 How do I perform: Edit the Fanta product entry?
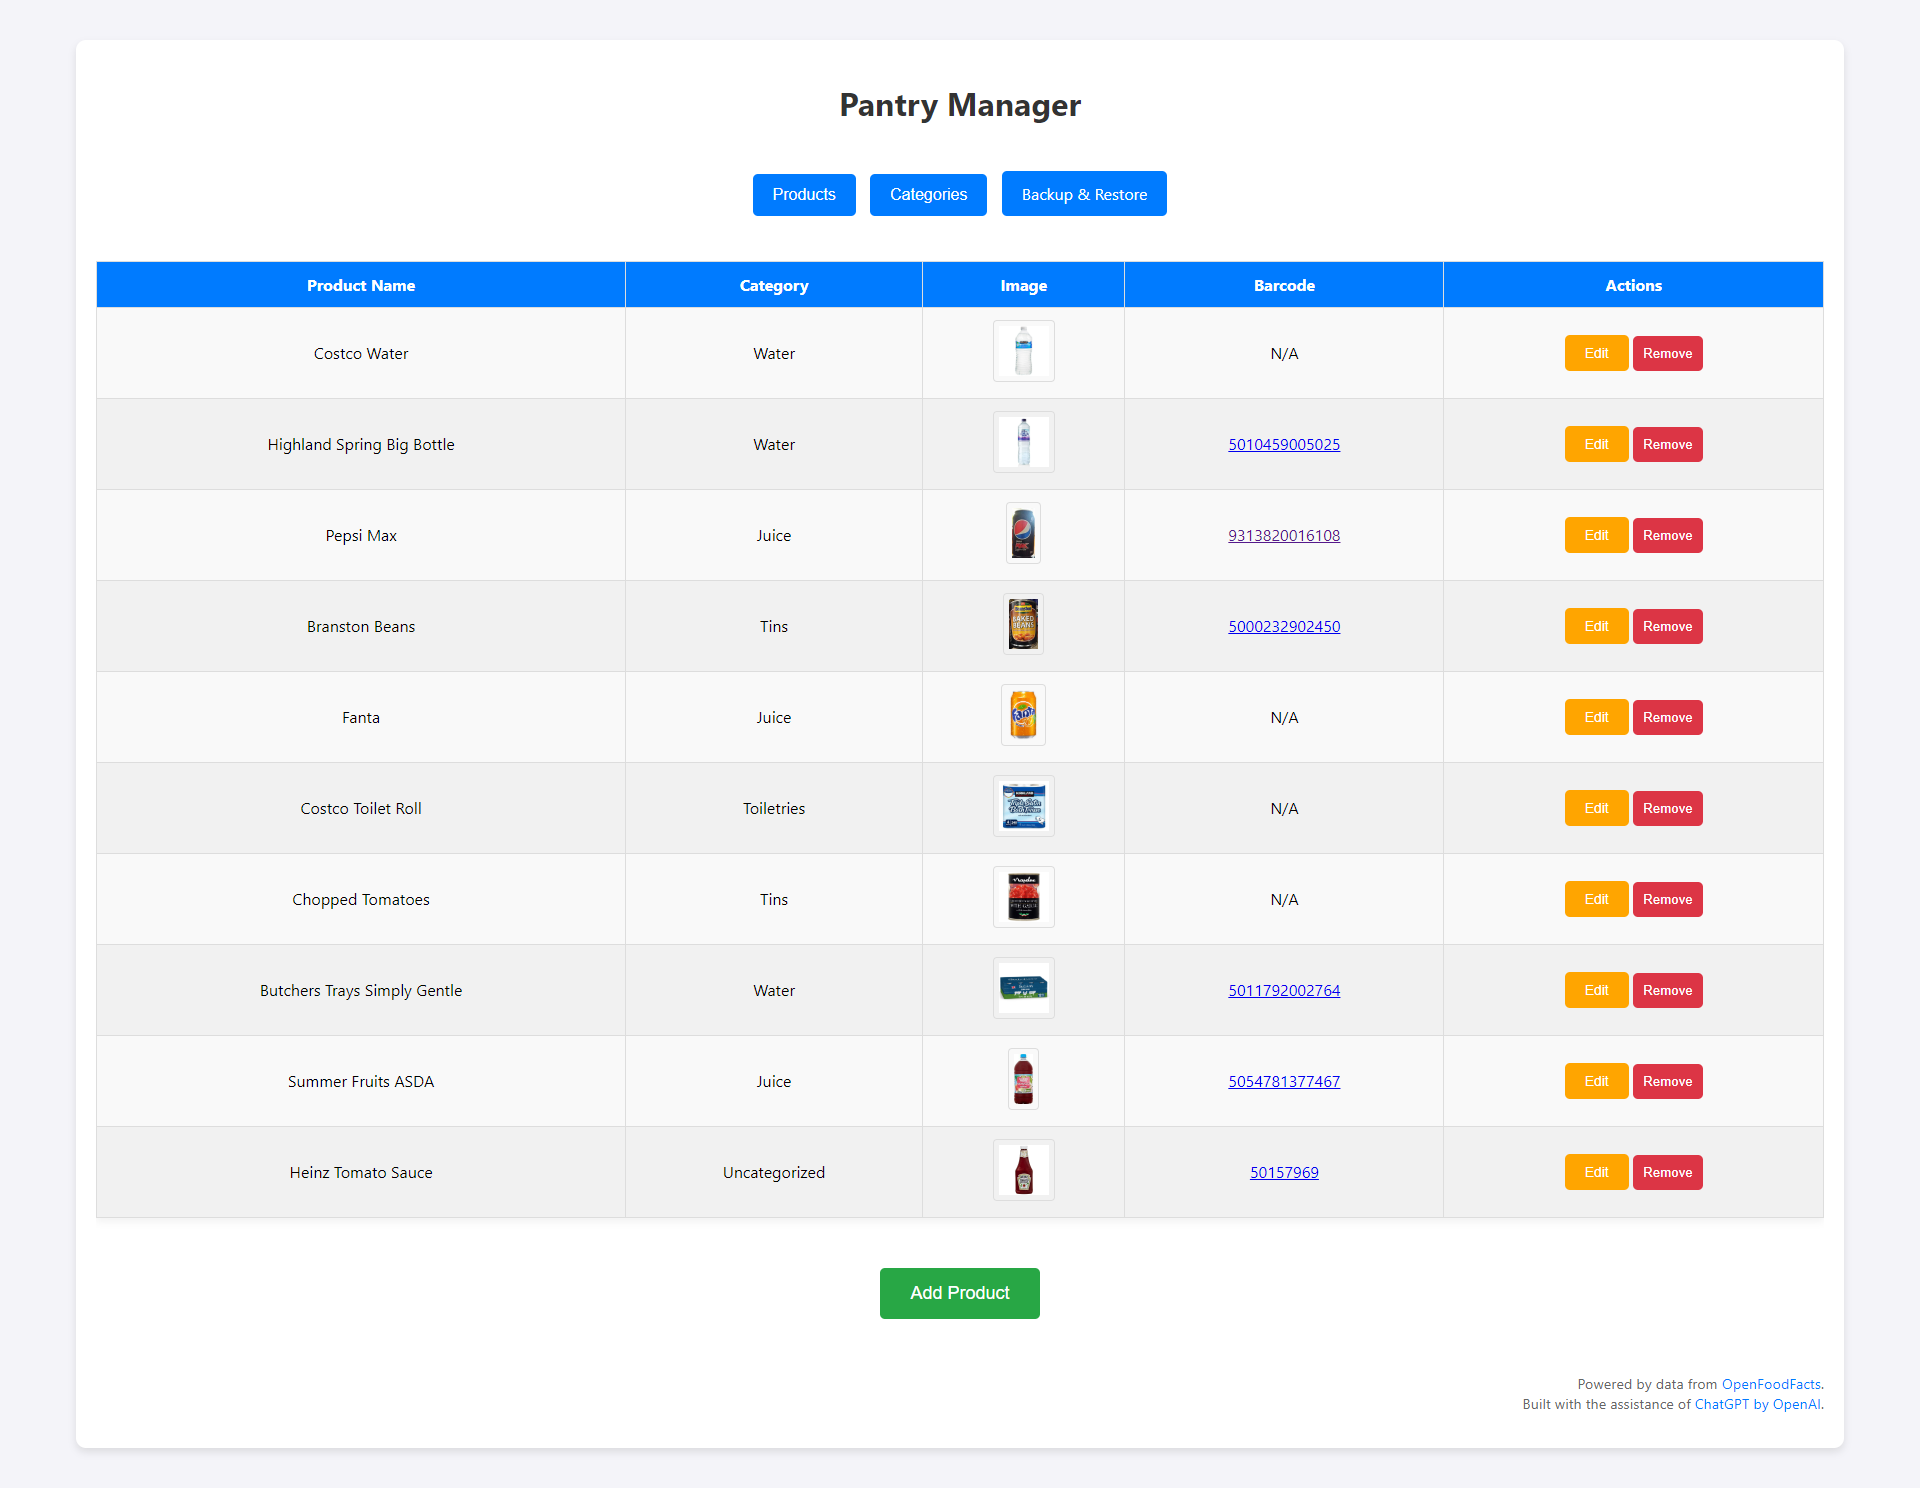click(x=1596, y=717)
